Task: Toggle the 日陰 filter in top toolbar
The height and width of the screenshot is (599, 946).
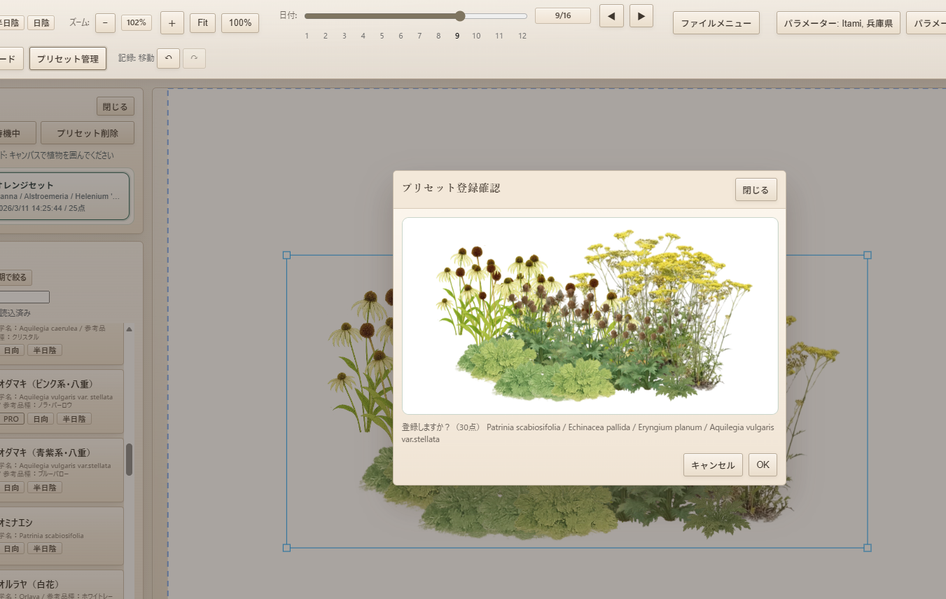Action: 41,23
